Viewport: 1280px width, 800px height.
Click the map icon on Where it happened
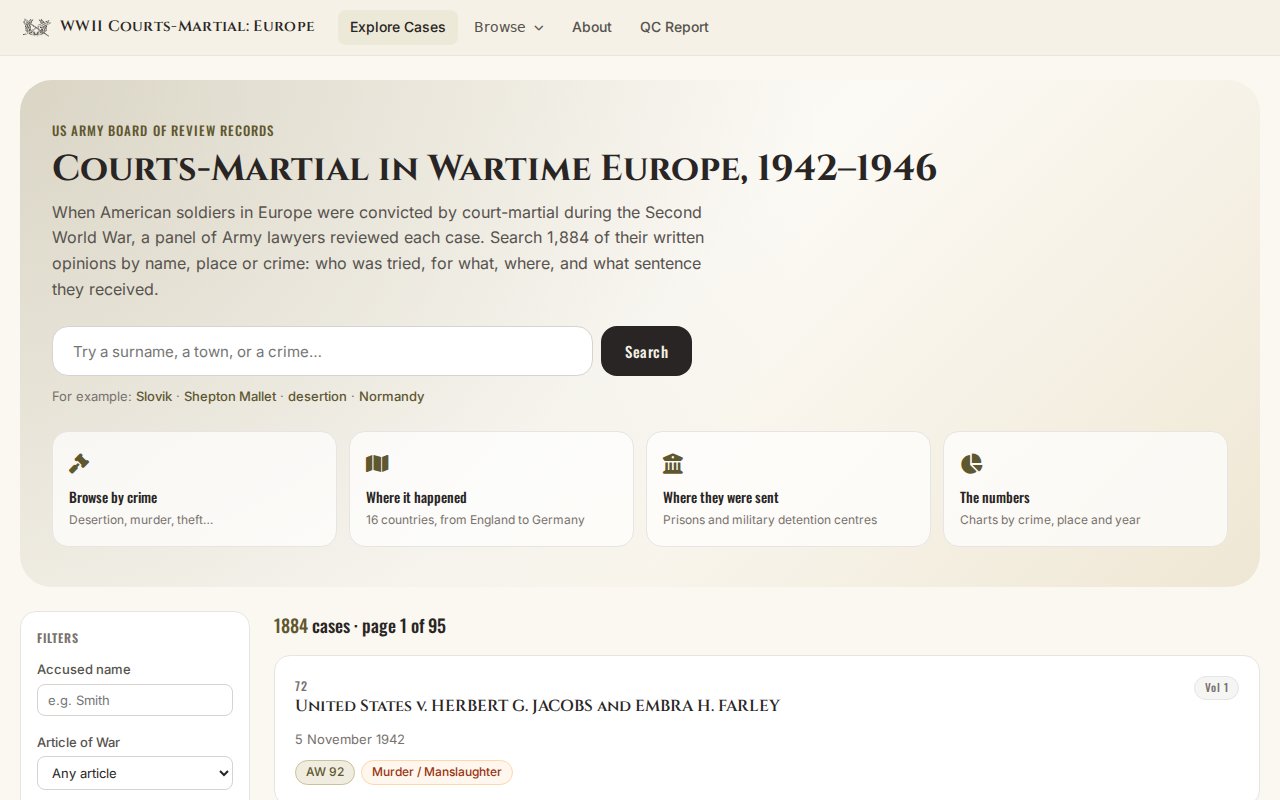point(377,463)
